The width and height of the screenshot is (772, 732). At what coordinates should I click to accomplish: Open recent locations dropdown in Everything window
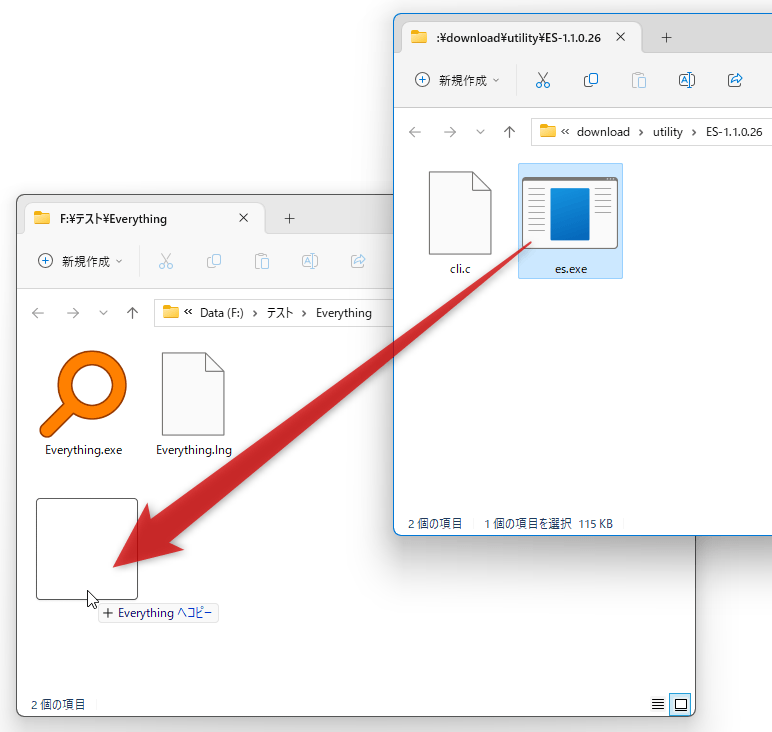coord(103,313)
